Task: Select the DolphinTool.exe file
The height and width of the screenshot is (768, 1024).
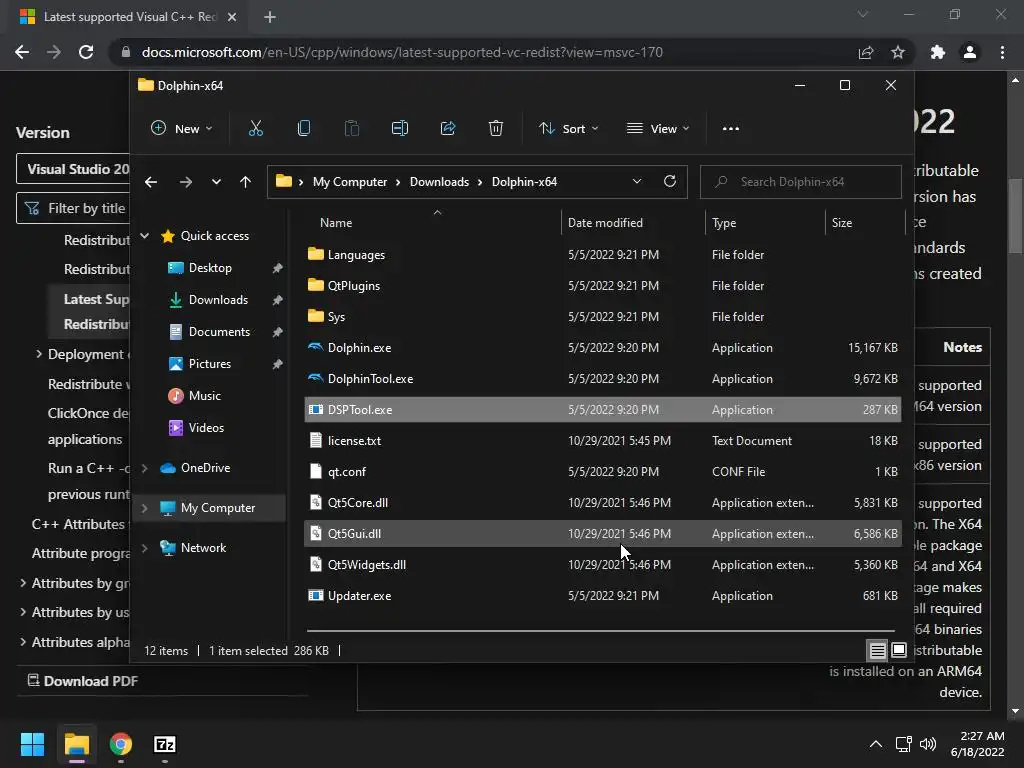Action: coord(603,379)
